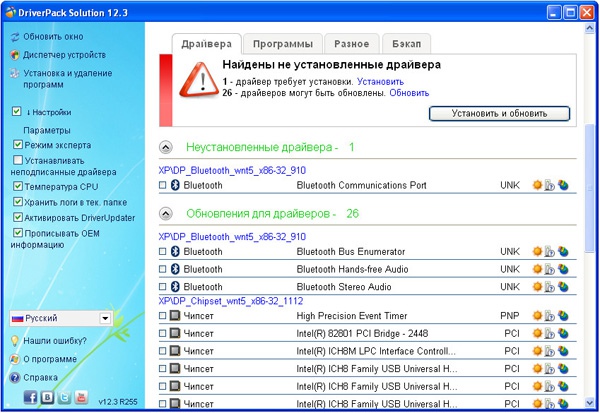Click the chipset icon on High Precision Event Timer row
Viewport: 600px width, 413px height.
[175, 316]
